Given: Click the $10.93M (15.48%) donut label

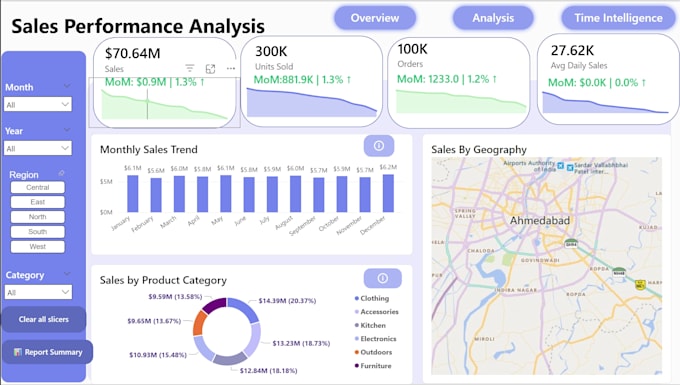Looking at the screenshot, I should click(x=158, y=355).
